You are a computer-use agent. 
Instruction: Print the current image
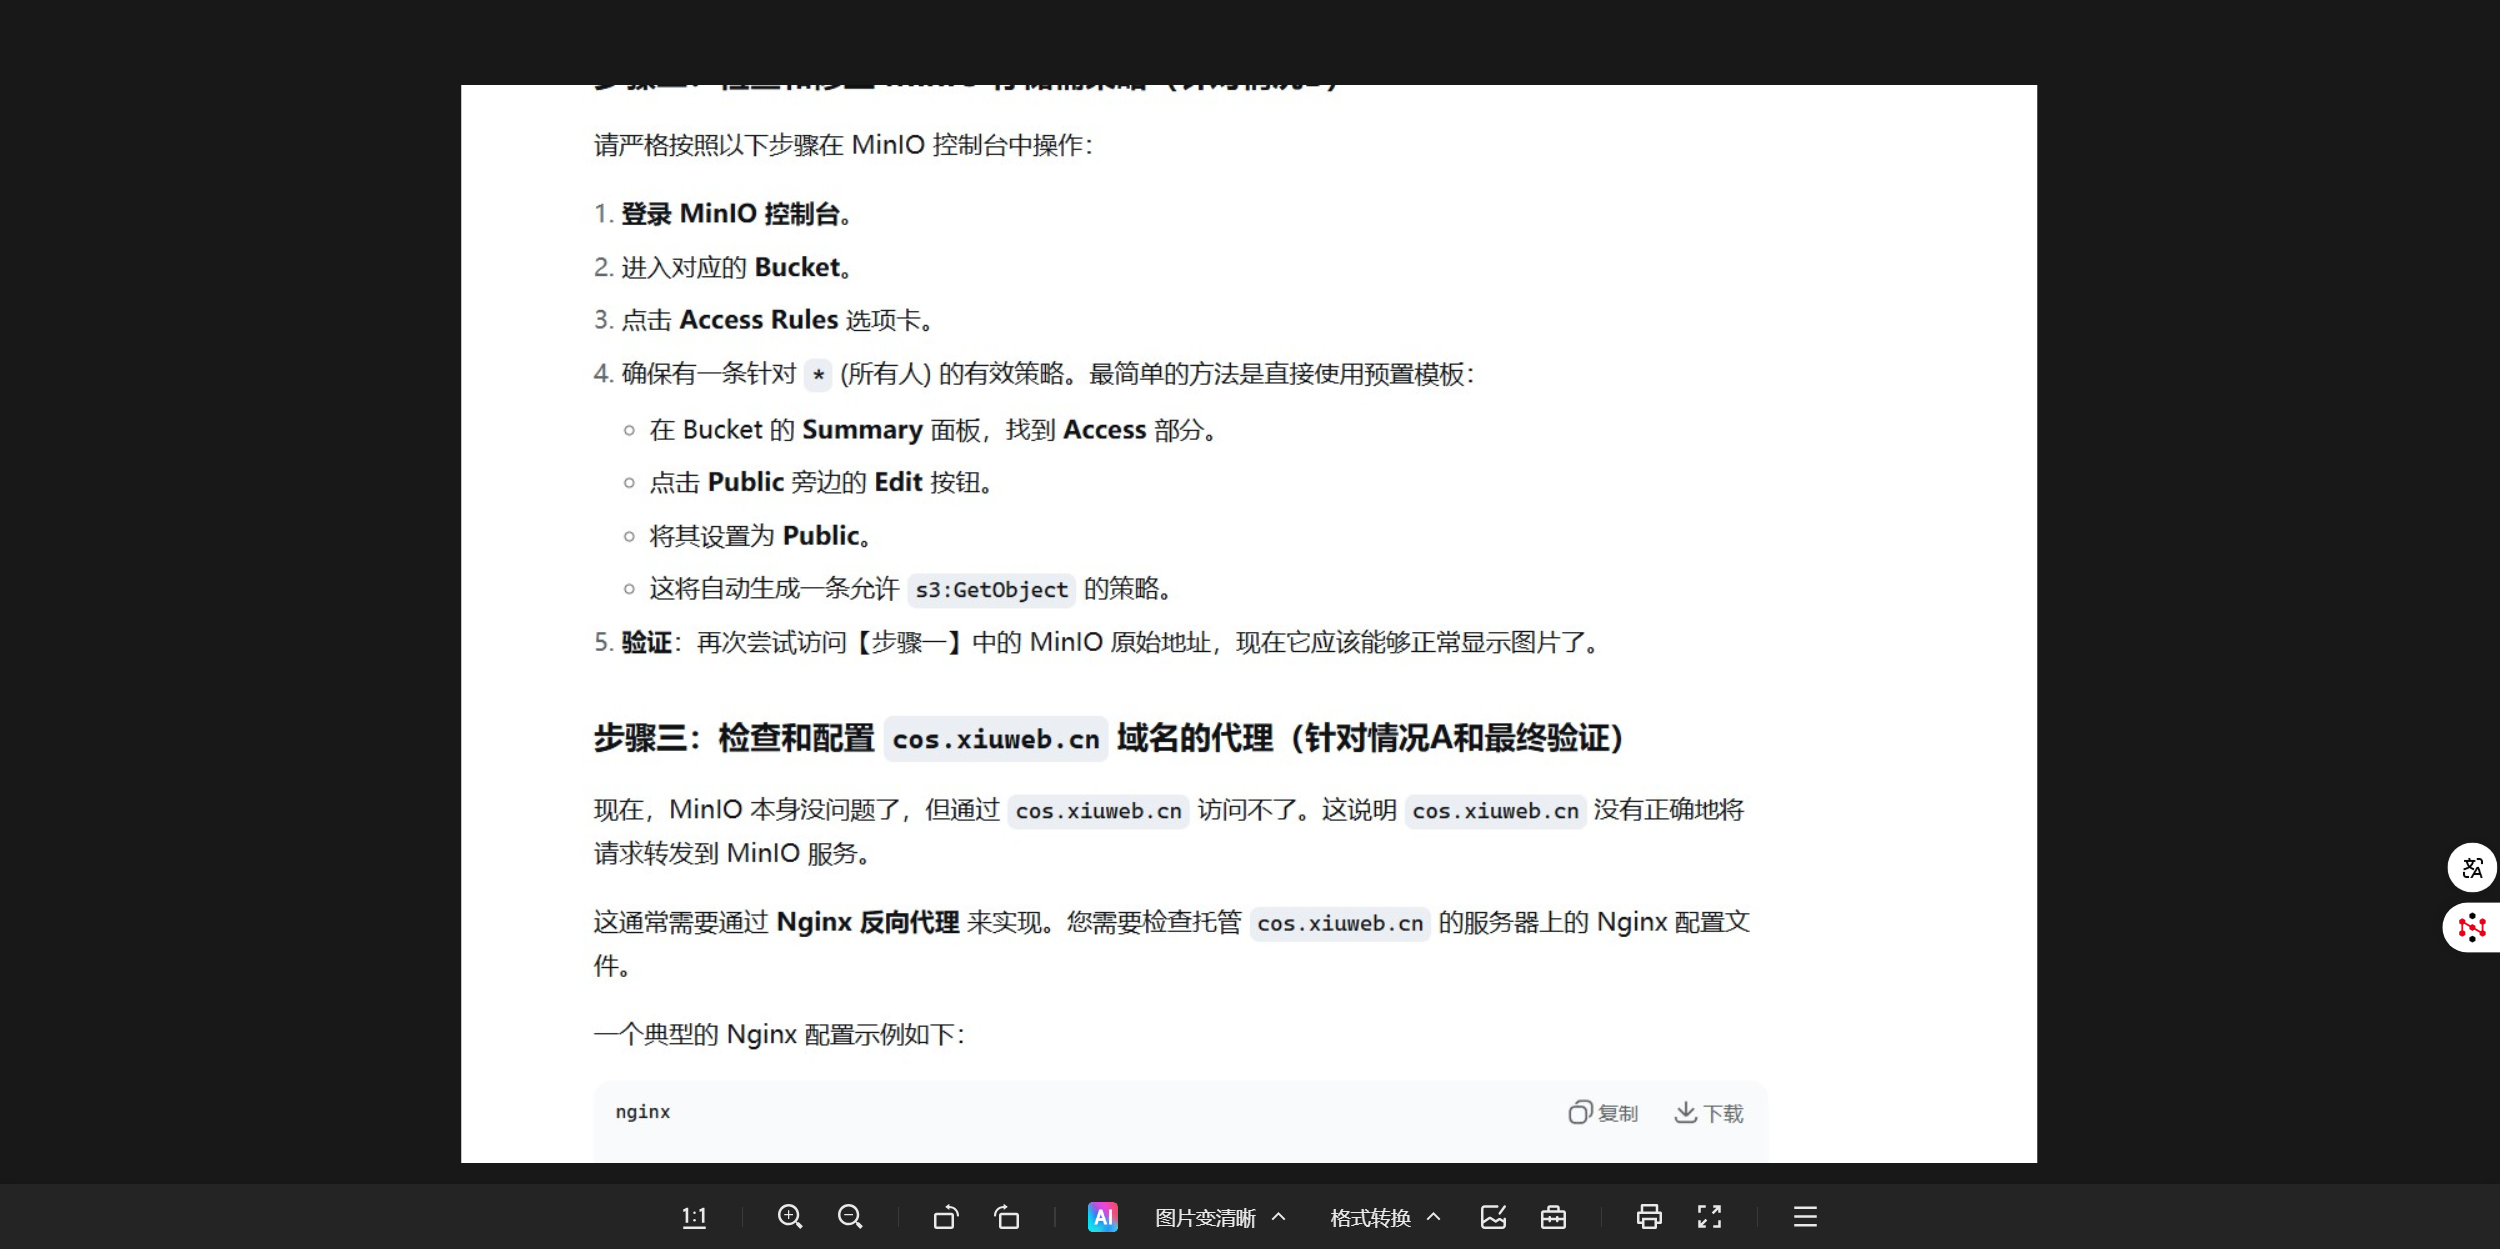(x=1649, y=1217)
